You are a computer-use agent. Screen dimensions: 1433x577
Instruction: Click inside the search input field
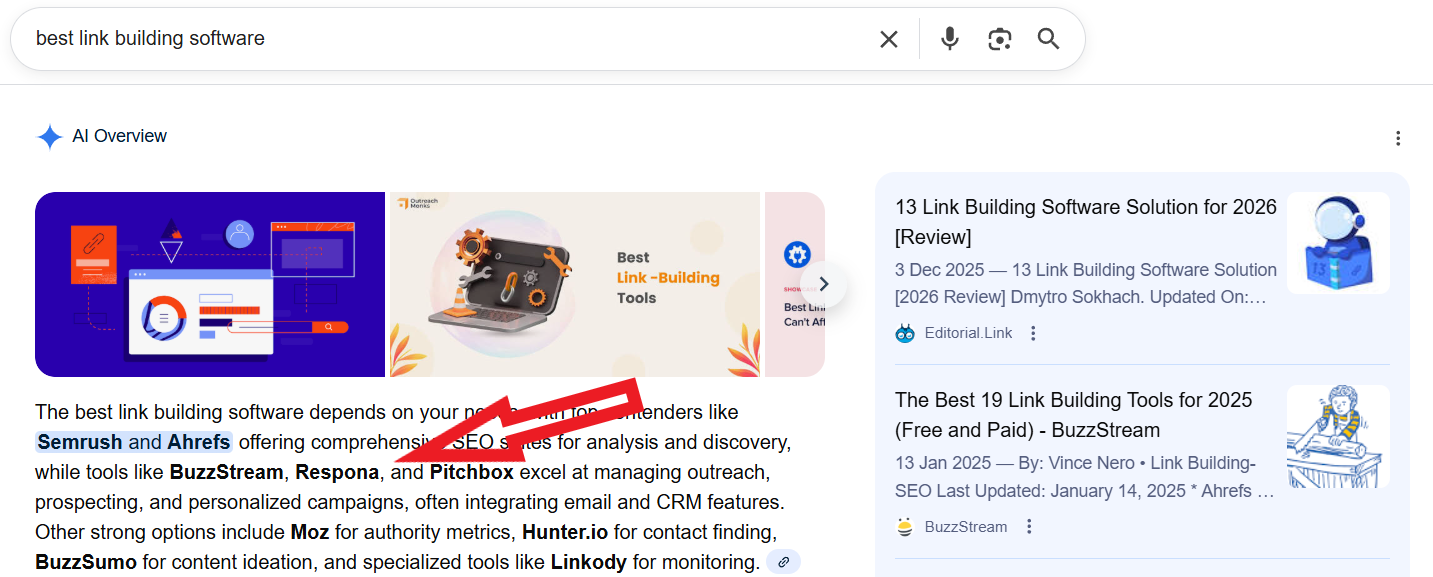400,38
